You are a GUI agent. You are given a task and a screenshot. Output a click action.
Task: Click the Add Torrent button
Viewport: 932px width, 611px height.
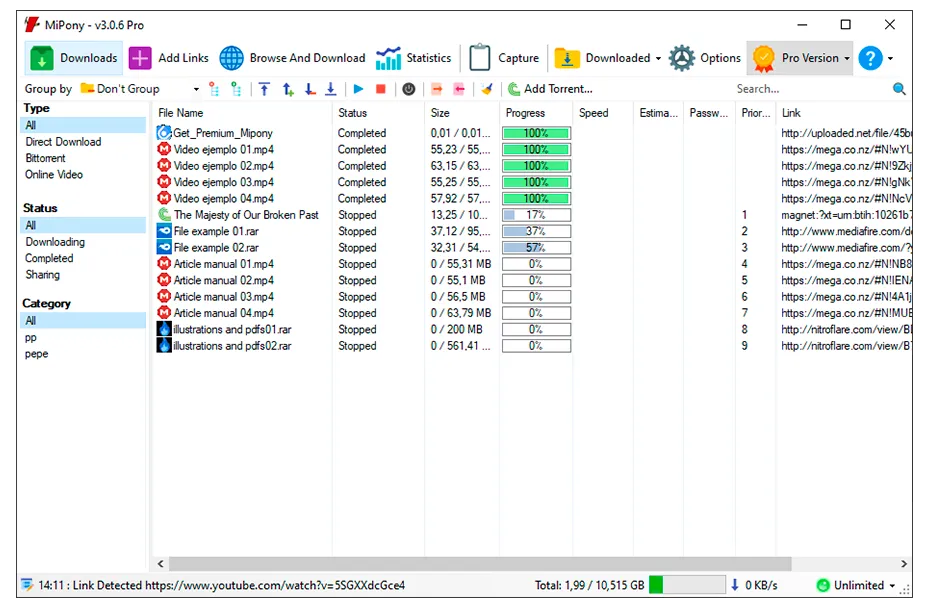click(550, 89)
